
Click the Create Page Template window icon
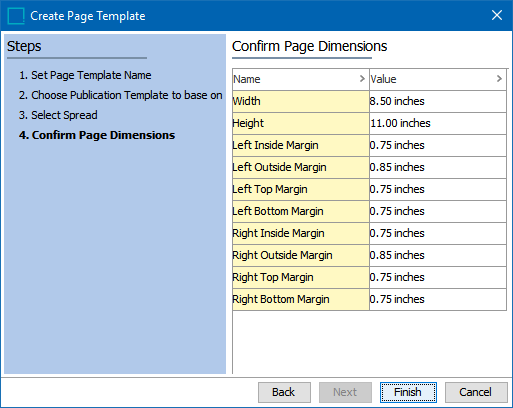[16, 16]
